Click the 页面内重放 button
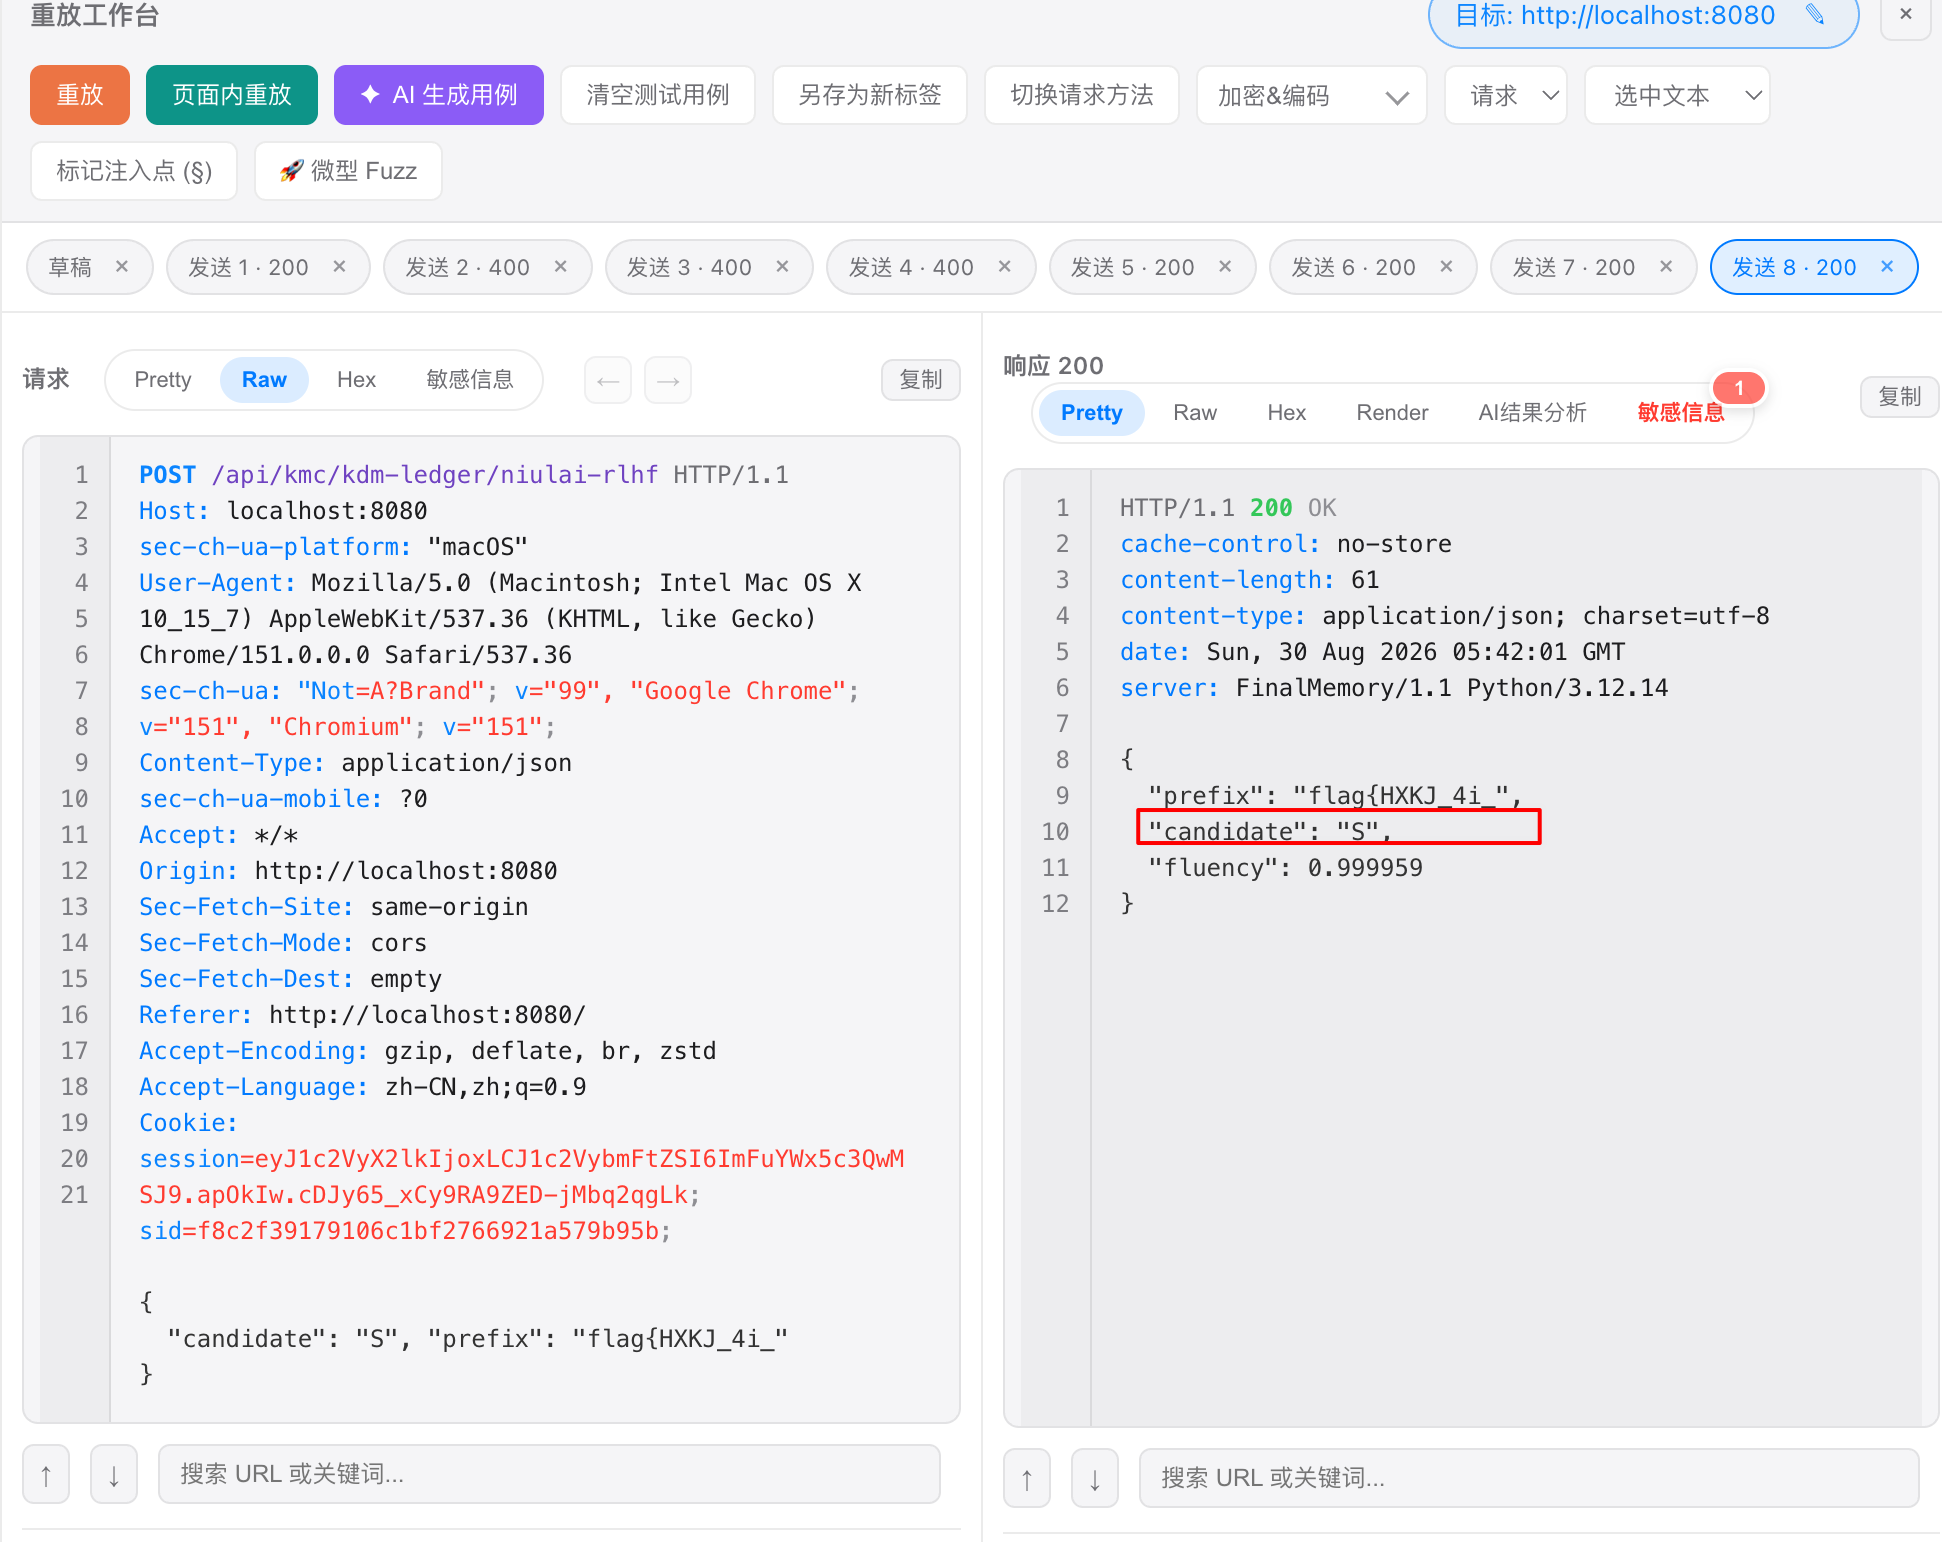Image resolution: width=1942 pixels, height=1542 pixels. tap(232, 95)
